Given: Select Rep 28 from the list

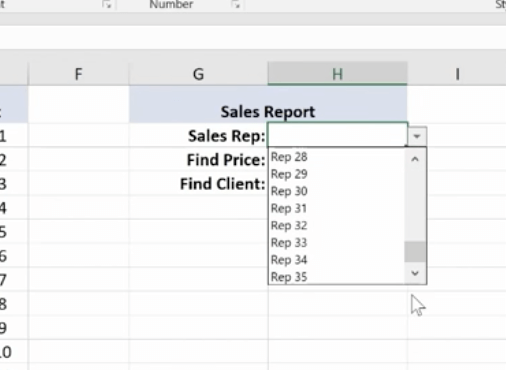Looking at the screenshot, I should [x=336, y=157].
